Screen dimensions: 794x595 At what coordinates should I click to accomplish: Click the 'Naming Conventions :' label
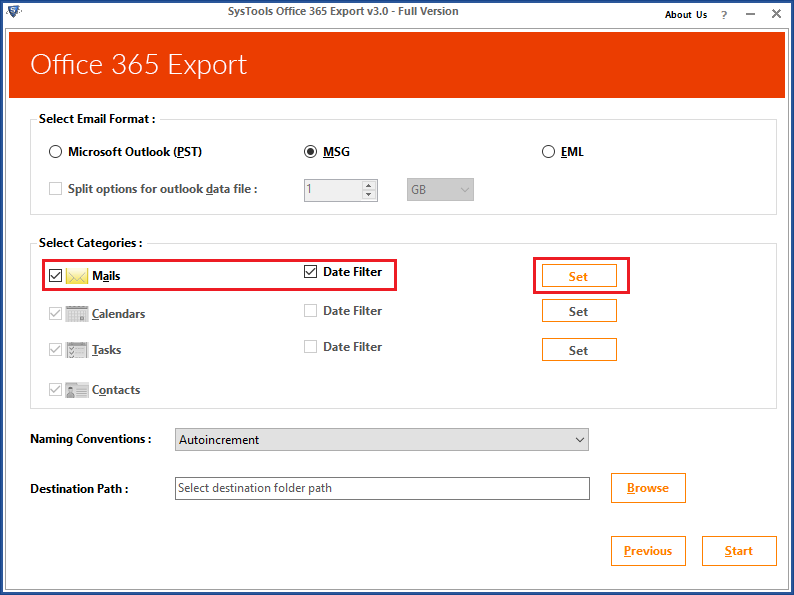(x=91, y=439)
